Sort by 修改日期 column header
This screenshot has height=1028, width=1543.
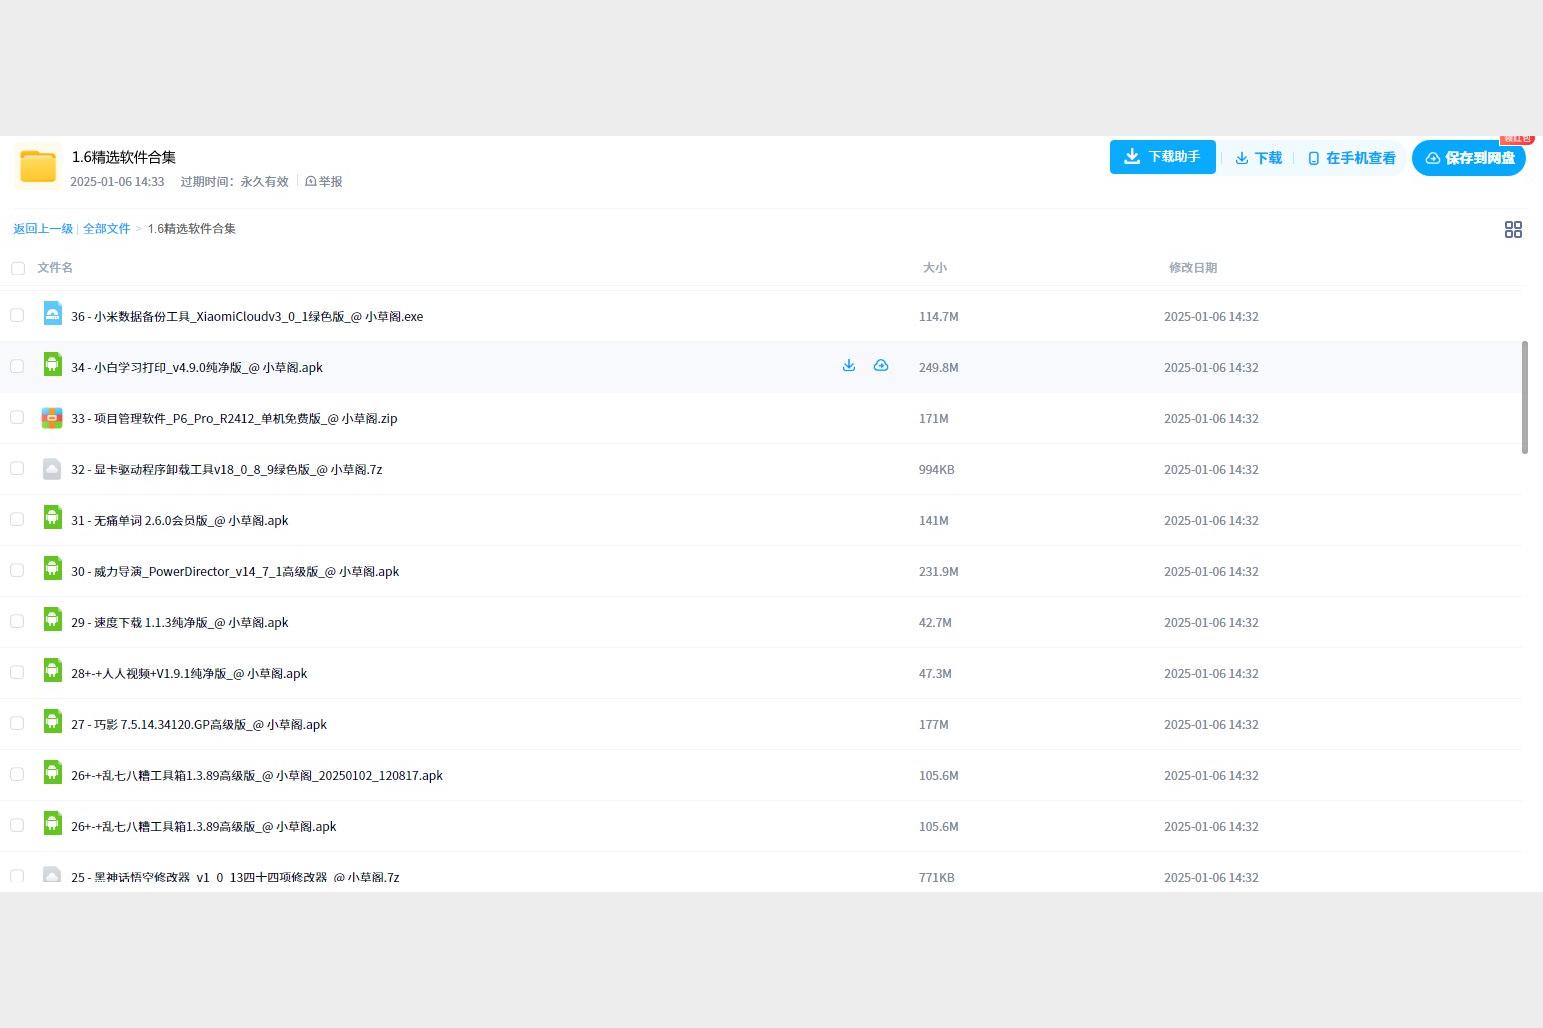1193,268
